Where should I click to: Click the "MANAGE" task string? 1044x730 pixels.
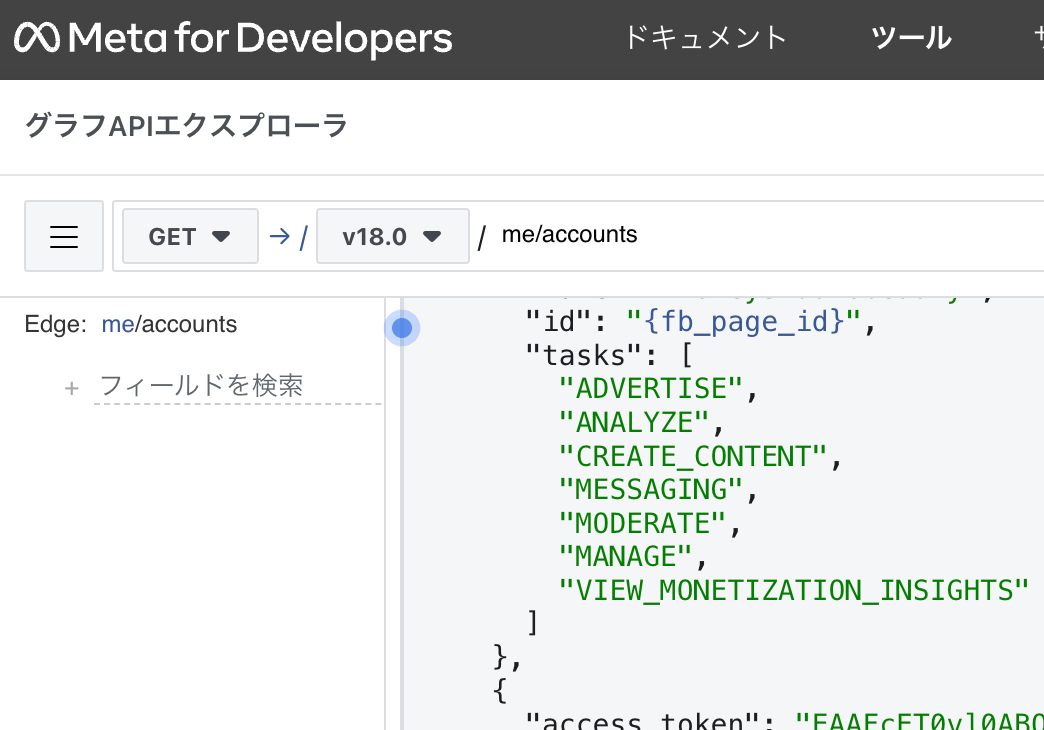point(625,556)
